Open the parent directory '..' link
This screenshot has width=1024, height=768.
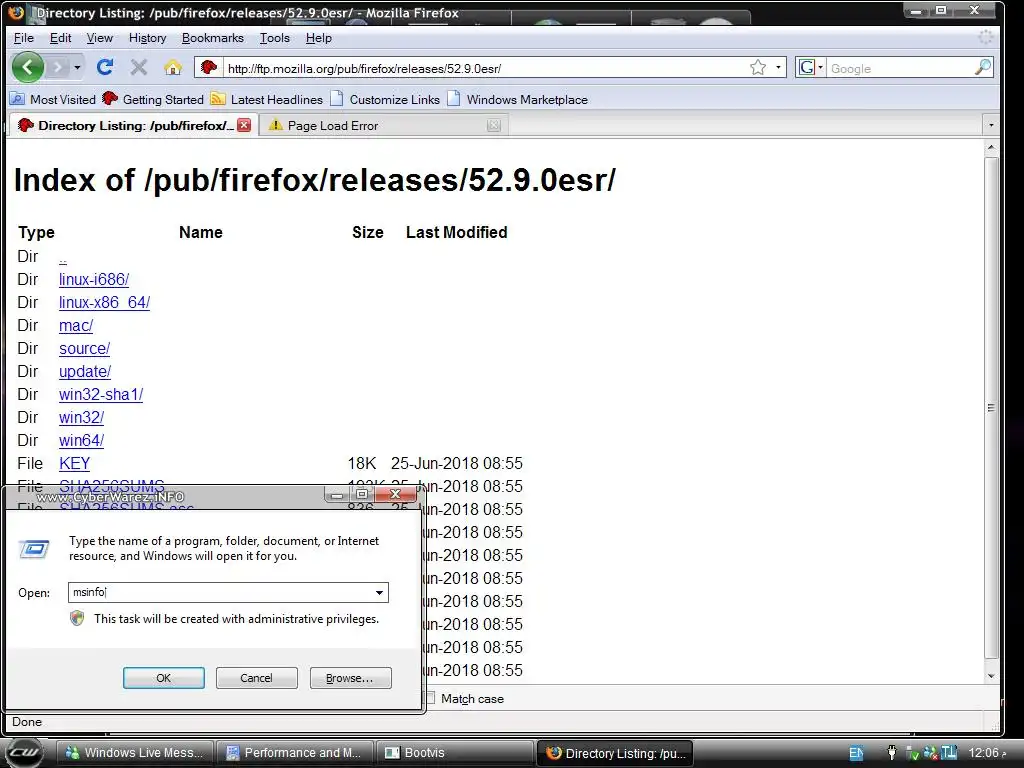point(63,257)
